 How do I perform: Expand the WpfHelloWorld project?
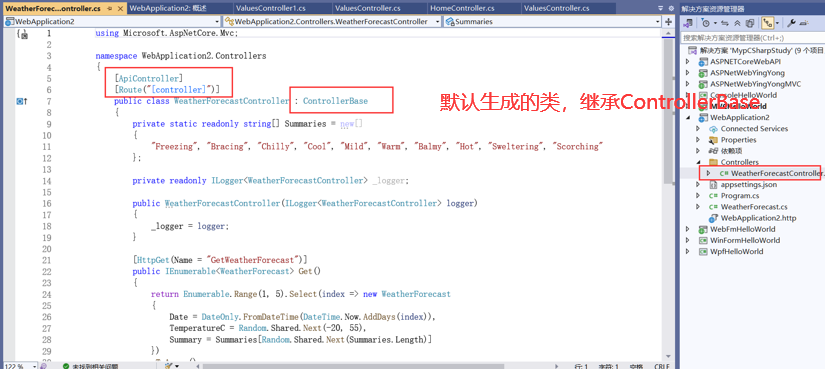(x=687, y=251)
